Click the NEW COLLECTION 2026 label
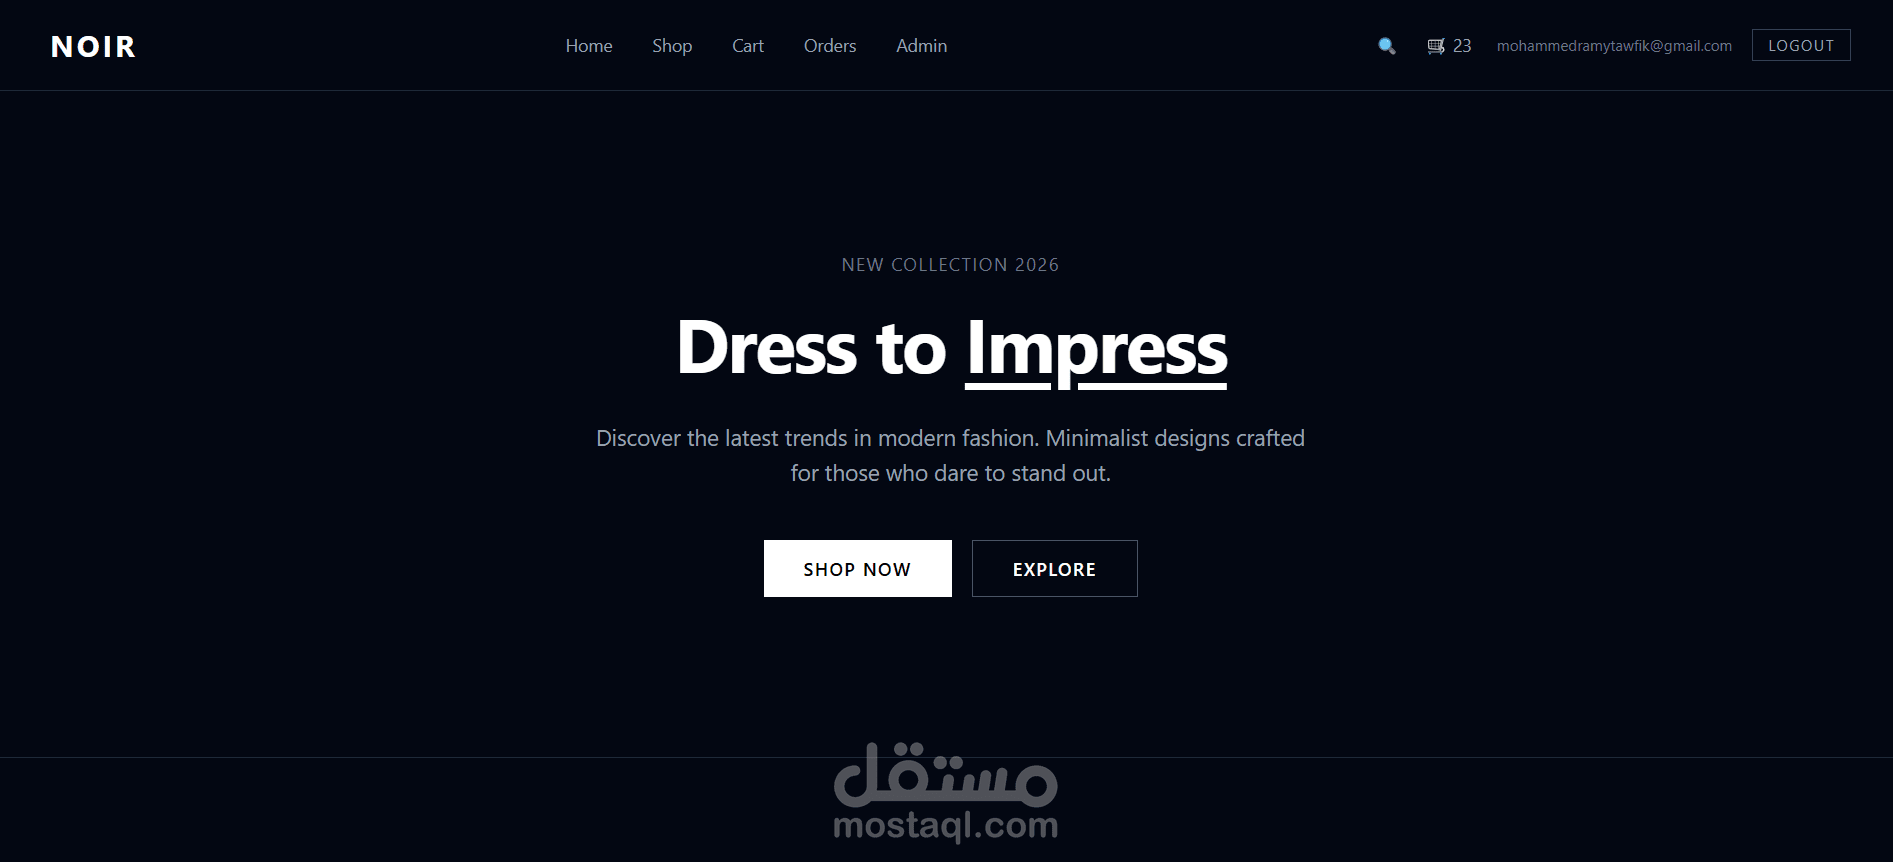Screen dimensions: 1893x862 tap(950, 265)
